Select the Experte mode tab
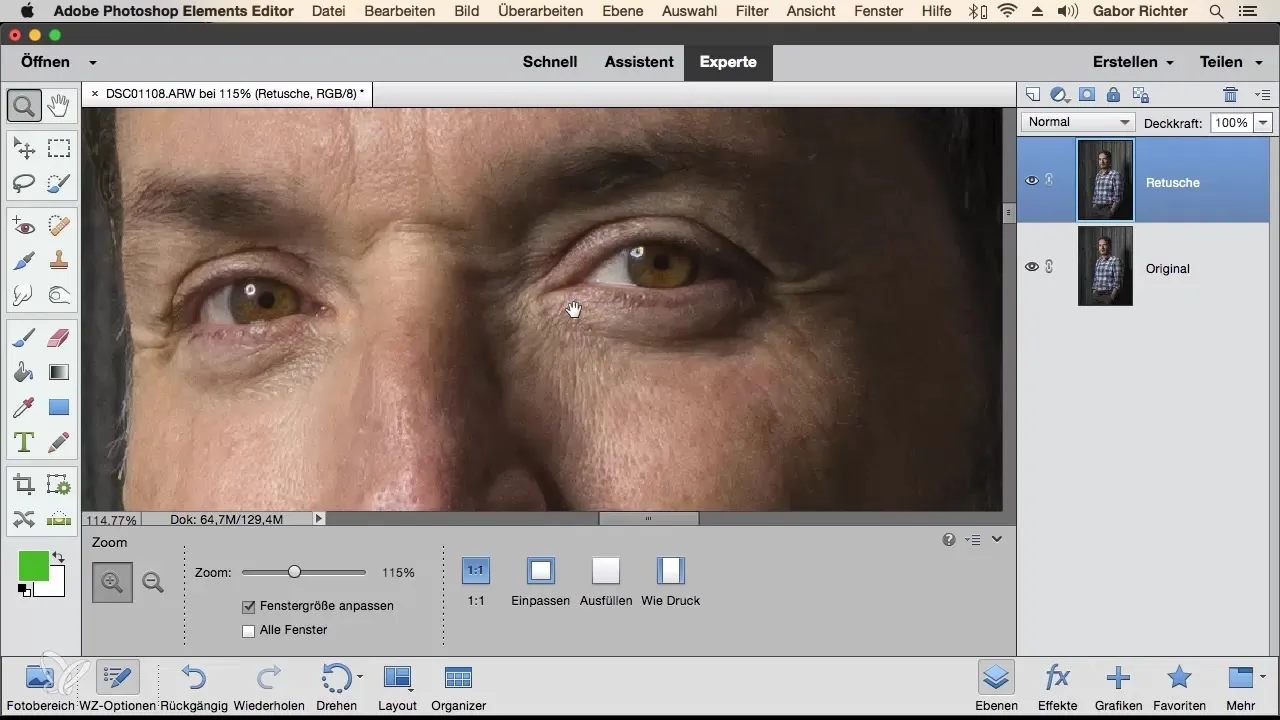The height and width of the screenshot is (720, 1280). (x=728, y=62)
